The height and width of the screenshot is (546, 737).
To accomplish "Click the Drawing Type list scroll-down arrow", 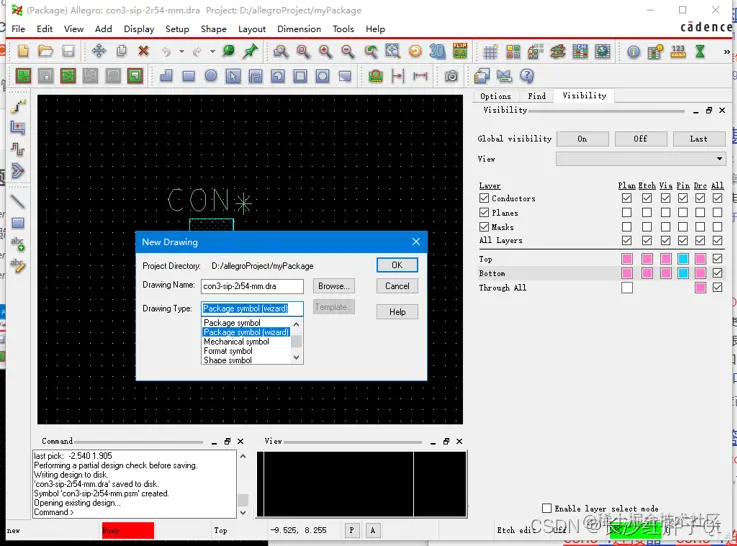I will (296, 358).
